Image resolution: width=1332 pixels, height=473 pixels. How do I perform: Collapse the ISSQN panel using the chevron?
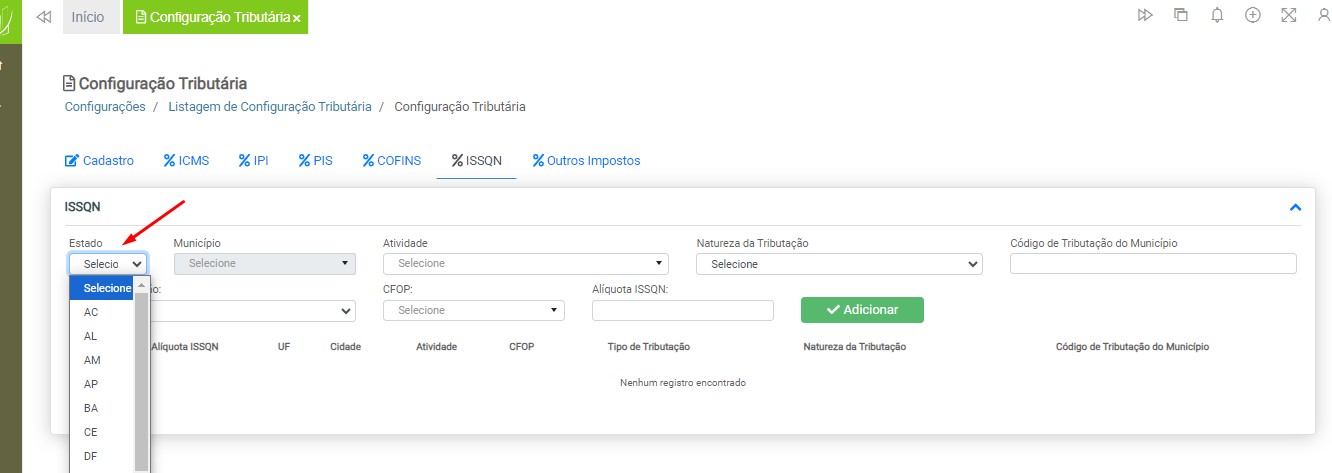(1295, 208)
